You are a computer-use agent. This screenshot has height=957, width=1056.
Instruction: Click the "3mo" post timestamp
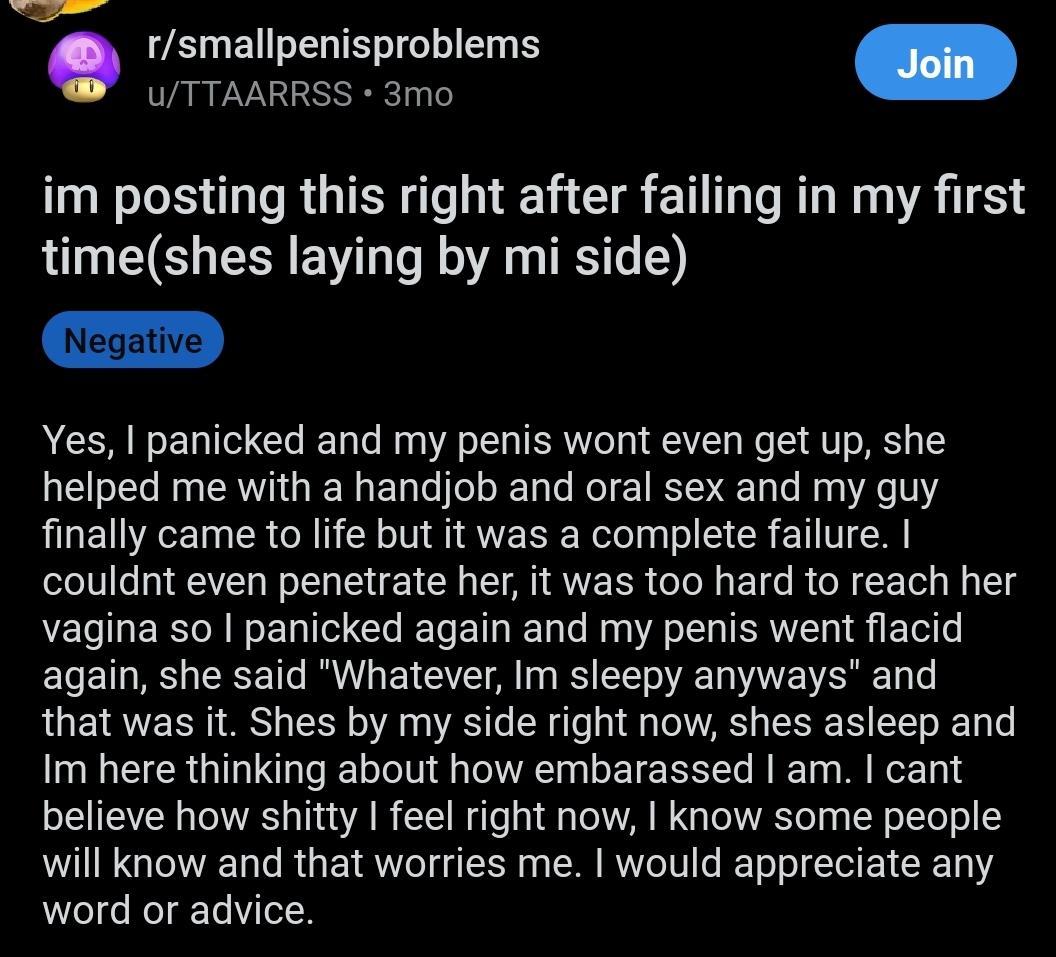(x=418, y=94)
